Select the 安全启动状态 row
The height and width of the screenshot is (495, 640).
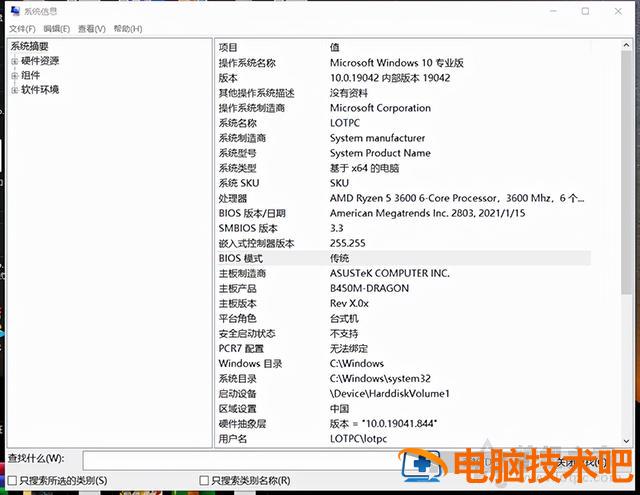(x=403, y=334)
